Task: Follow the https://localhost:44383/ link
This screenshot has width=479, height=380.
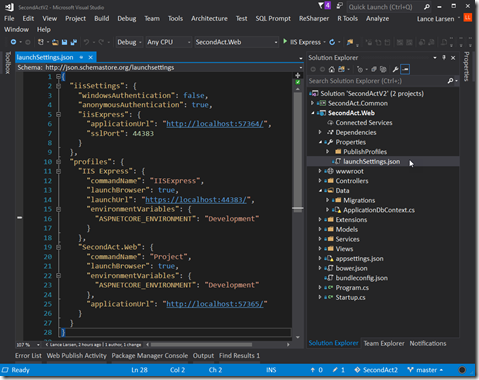Action: pyautogui.click(x=196, y=200)
